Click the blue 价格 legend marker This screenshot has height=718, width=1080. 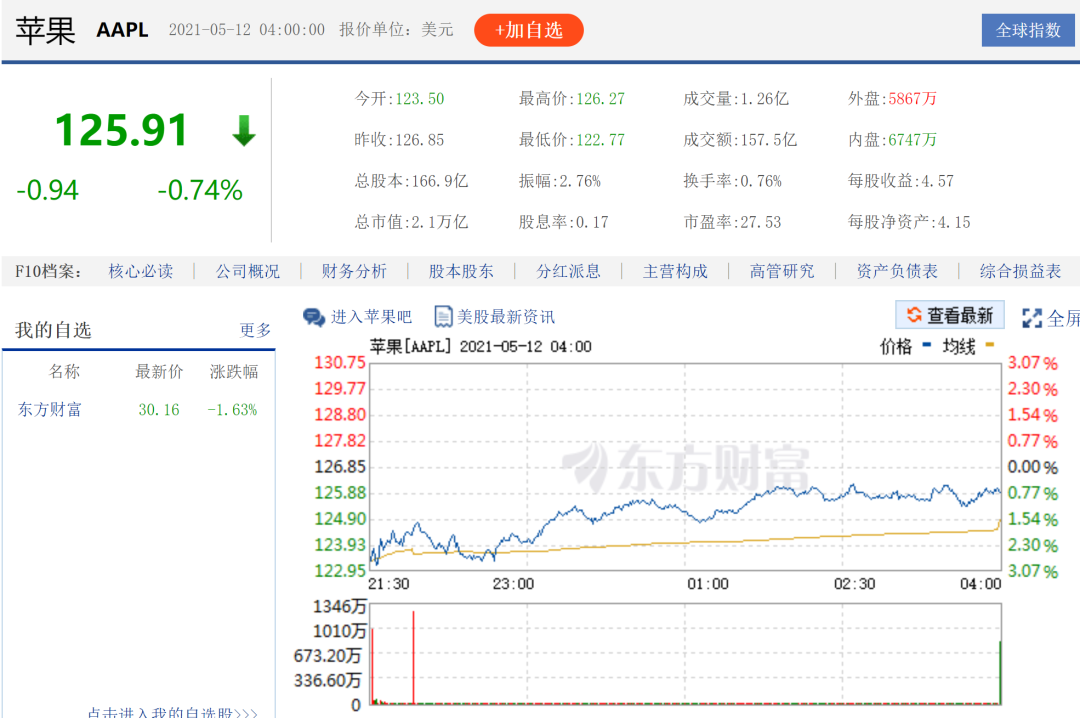926,345
